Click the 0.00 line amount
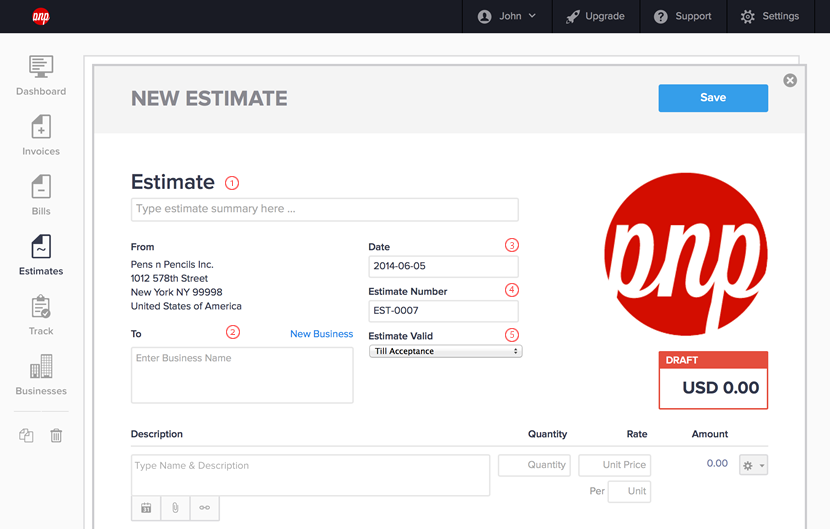 pyautogui.click(x=717, y=463)
